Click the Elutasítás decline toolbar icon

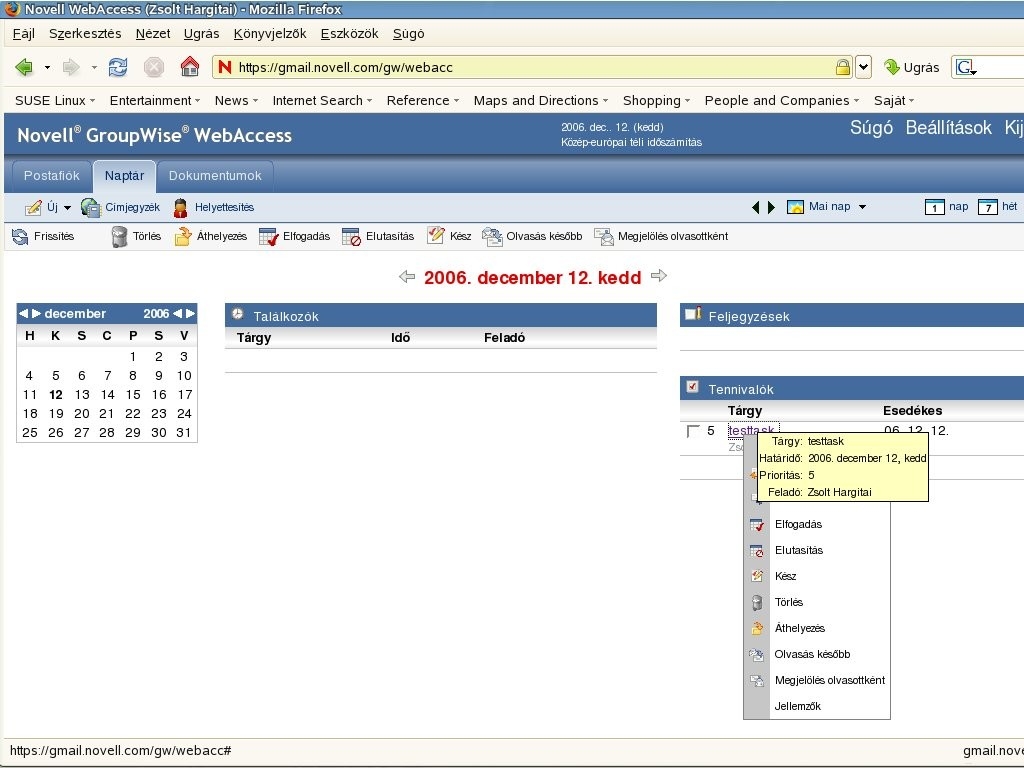[351, 236]
